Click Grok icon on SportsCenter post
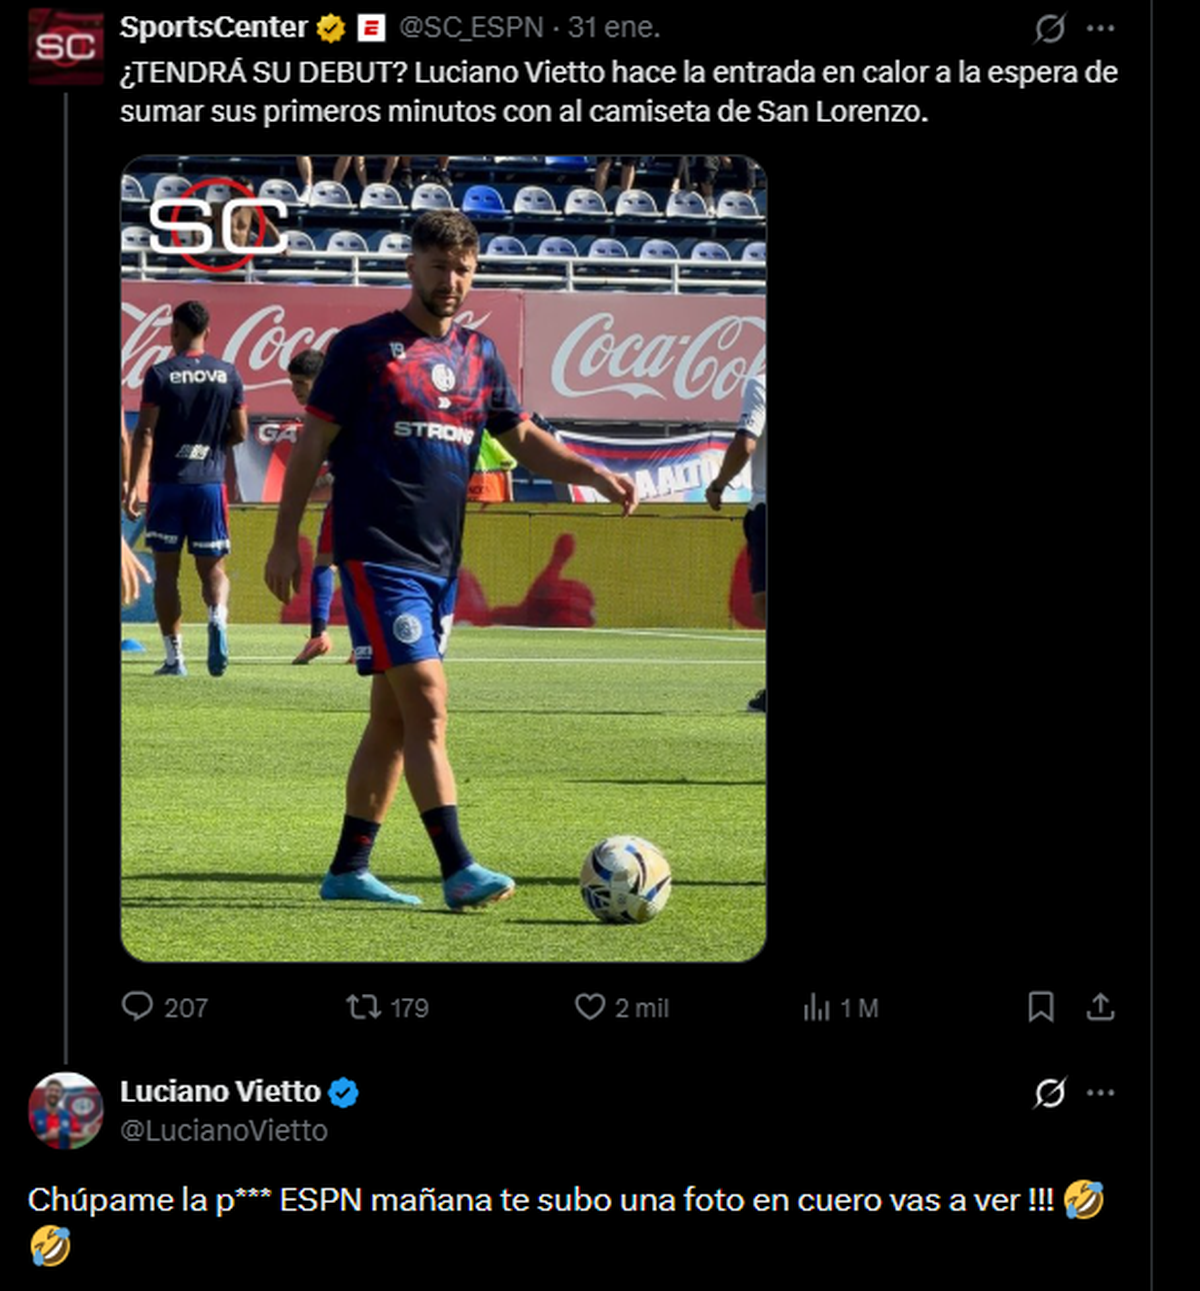The height and width of the screenshot is (1291, 1200). 1050,29
